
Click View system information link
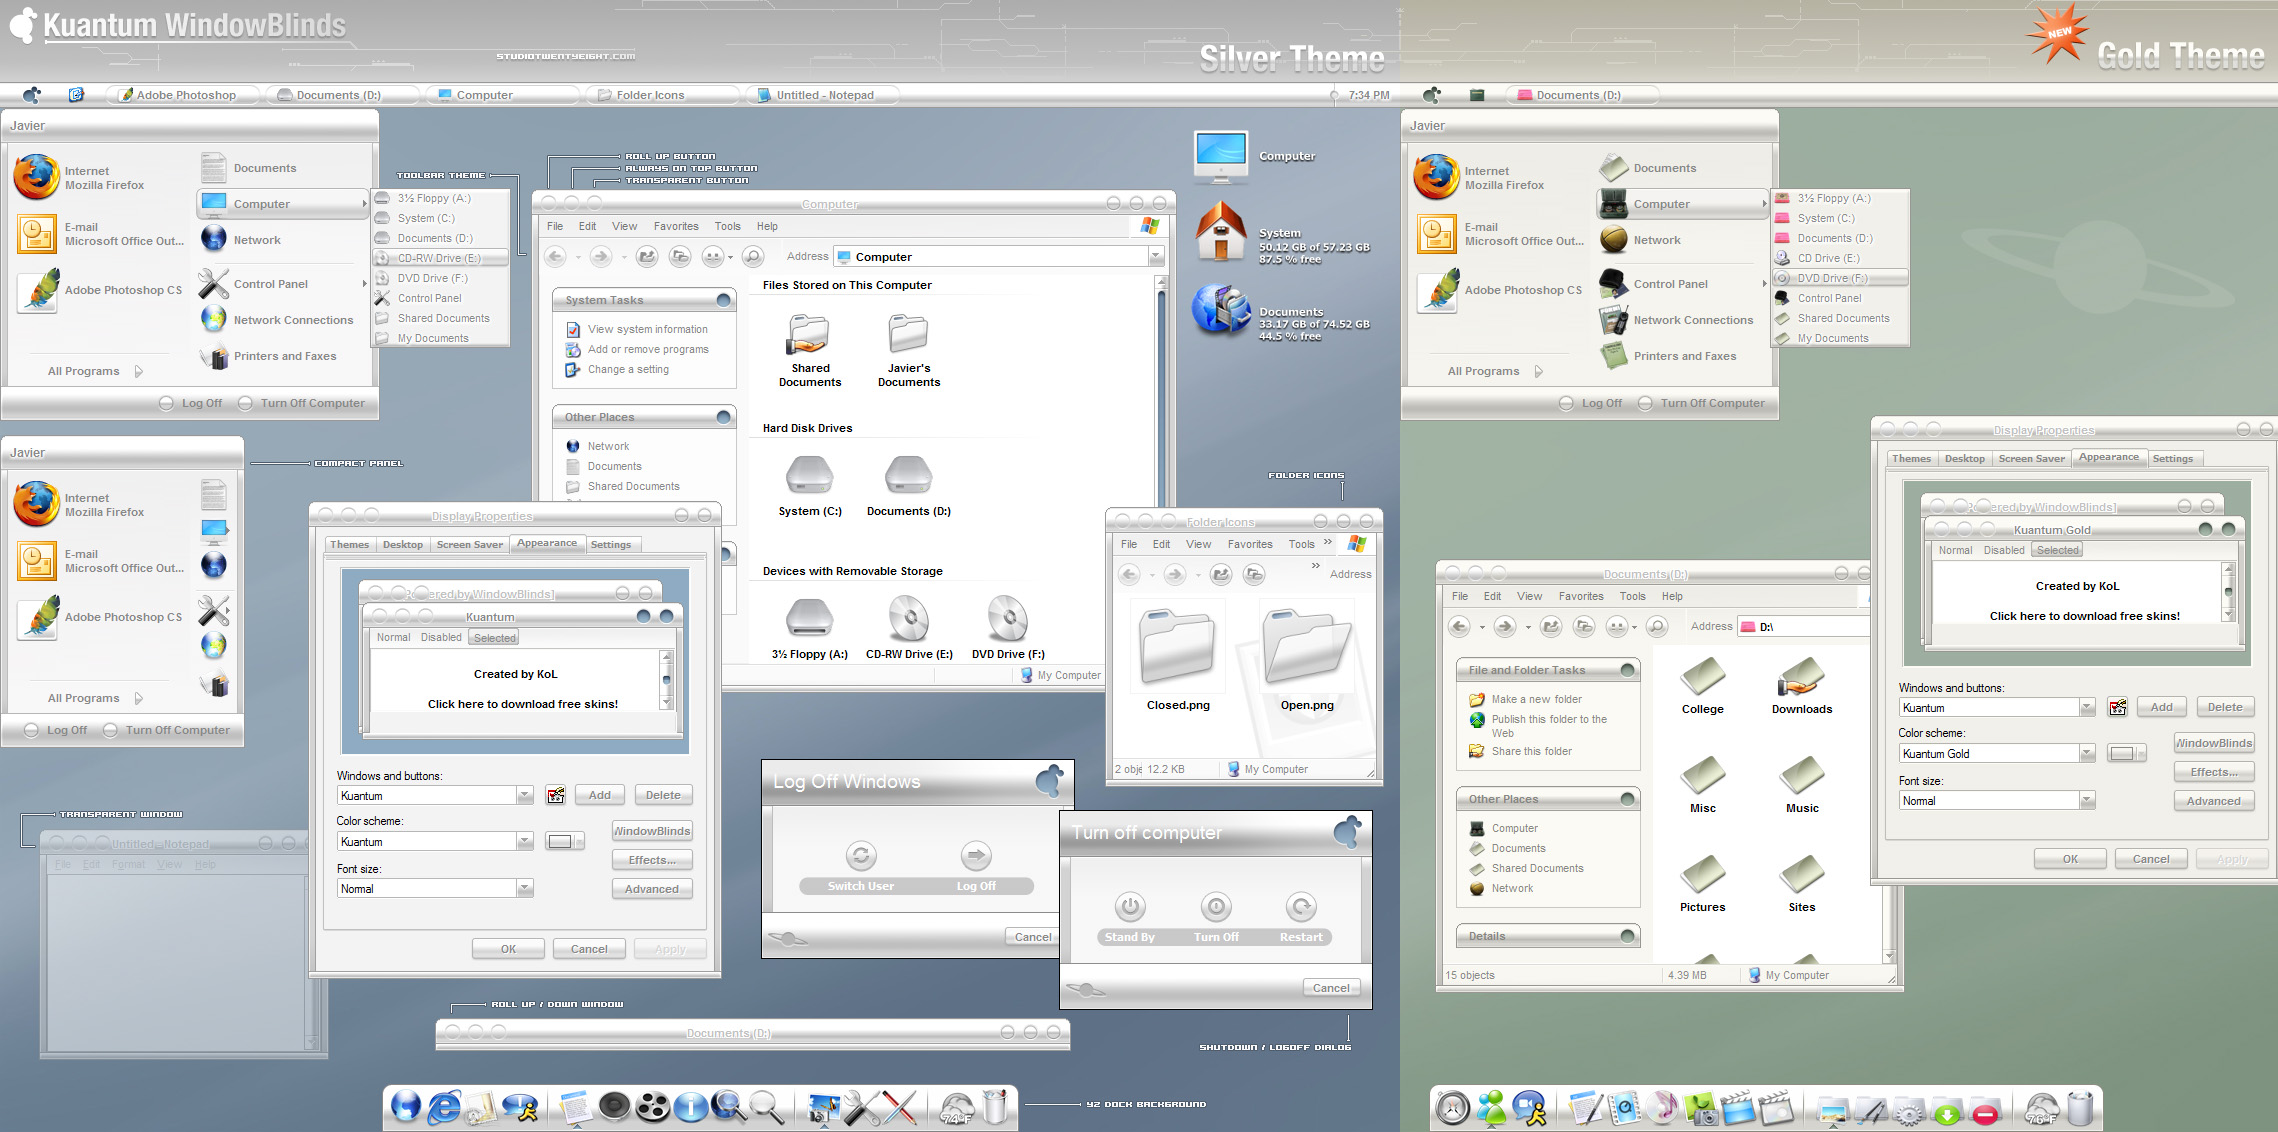(x=647, y=329)
